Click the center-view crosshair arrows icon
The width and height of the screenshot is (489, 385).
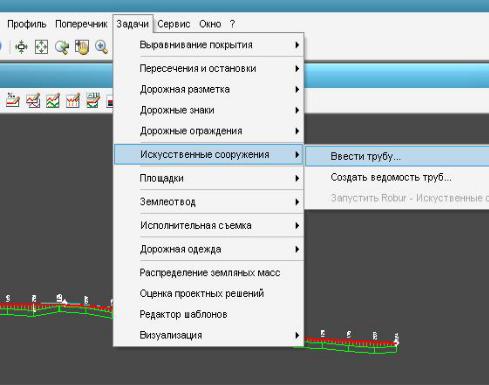coord(21,47)
